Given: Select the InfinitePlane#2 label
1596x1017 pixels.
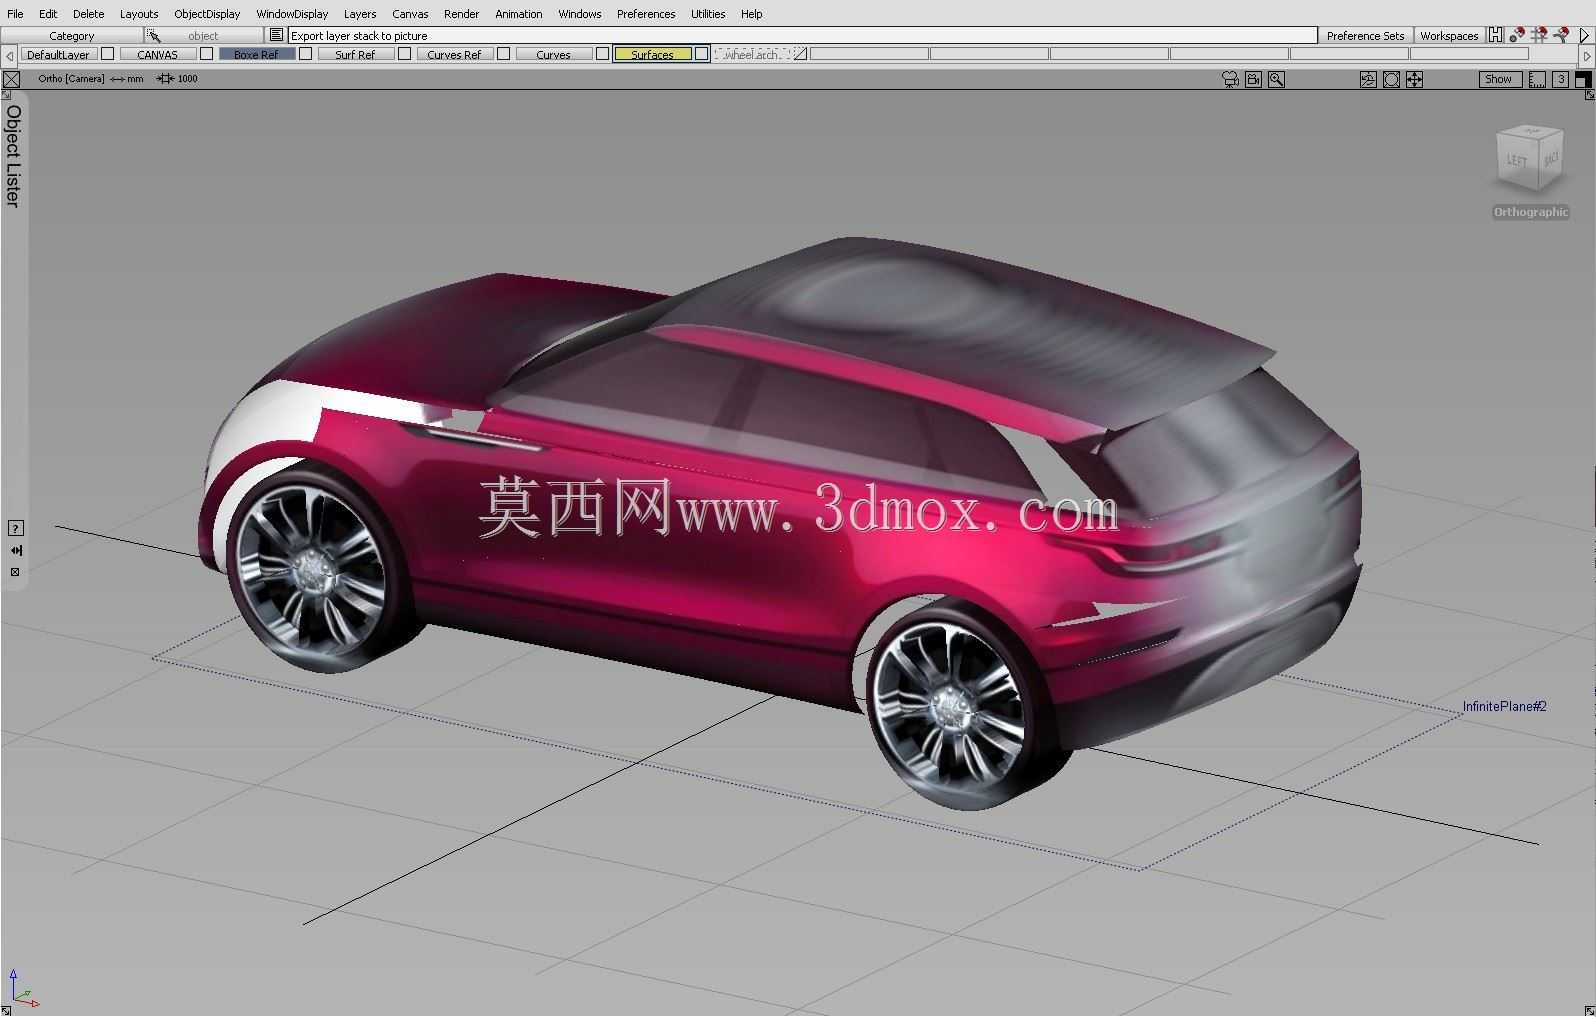Looking at the screenshot, I should [1504, 706].
